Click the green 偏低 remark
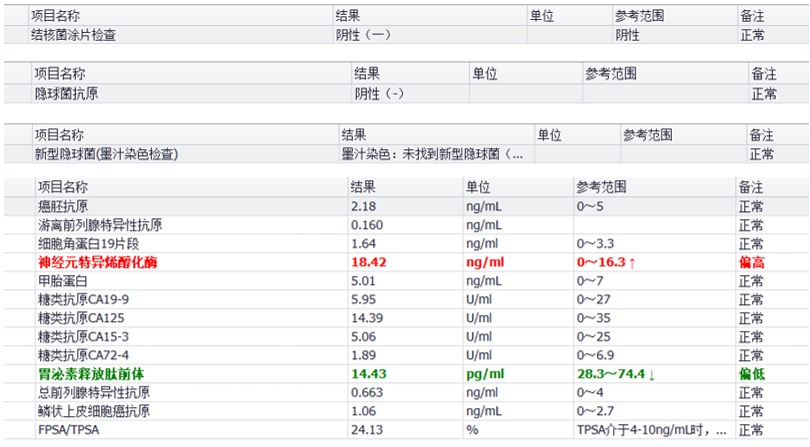Image resolution: width=810 pixels, height=447 pixels. coord(752,374)
